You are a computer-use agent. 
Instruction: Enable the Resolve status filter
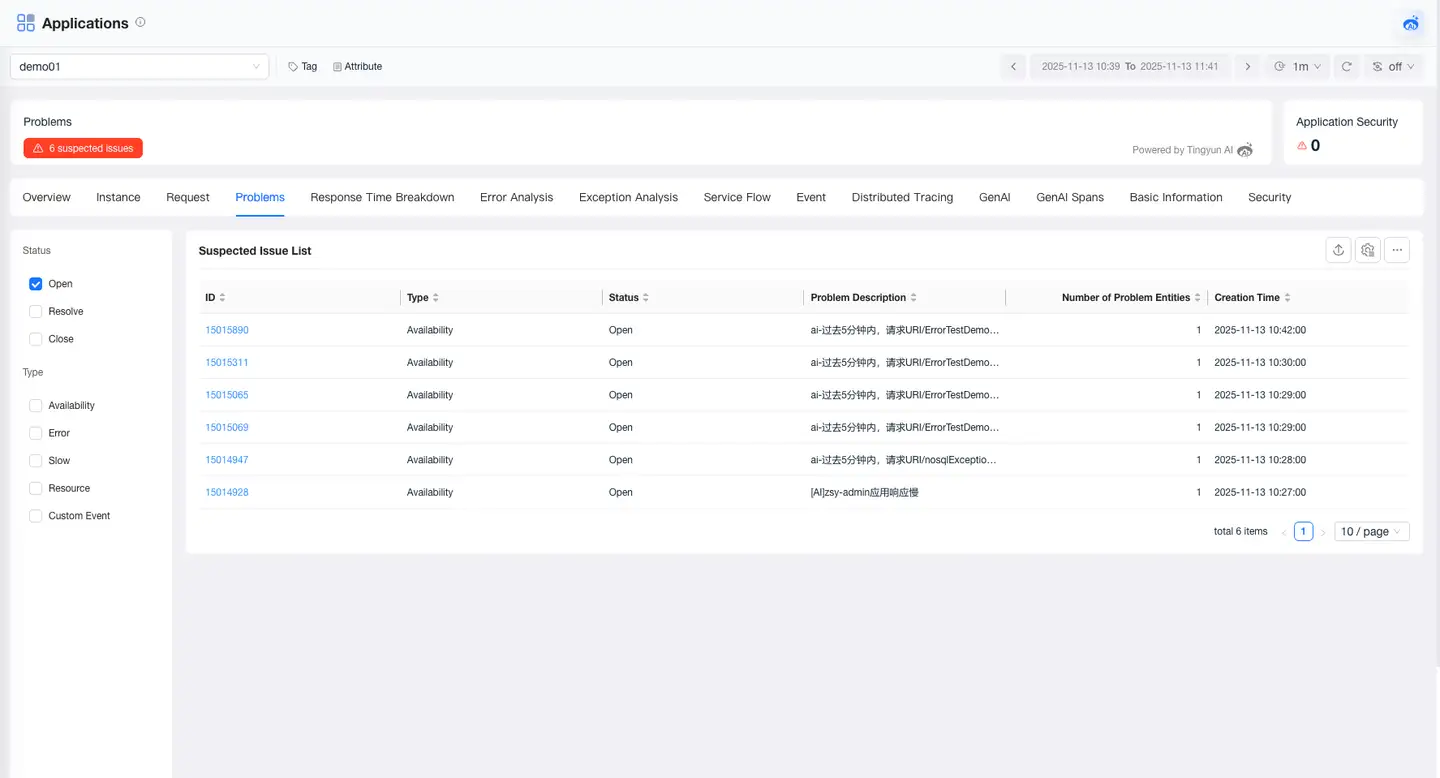click(36, 312)
